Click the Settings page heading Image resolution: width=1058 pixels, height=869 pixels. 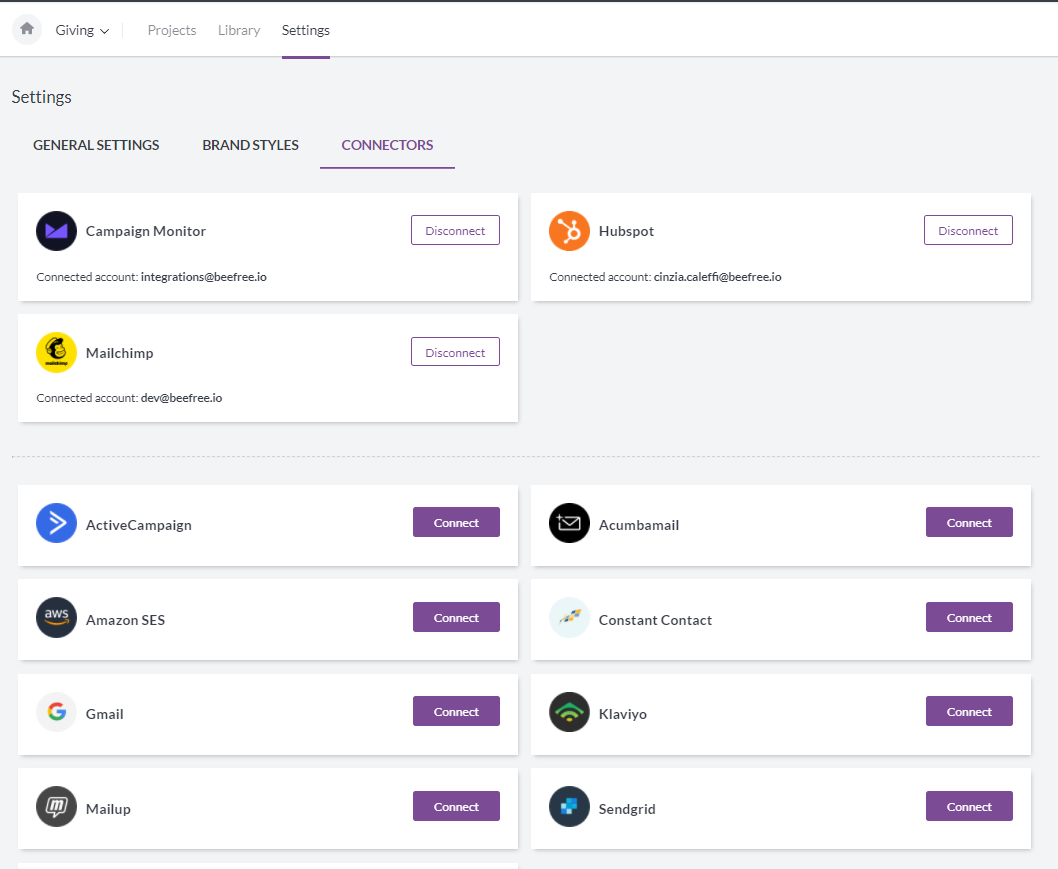pos(41,96)
